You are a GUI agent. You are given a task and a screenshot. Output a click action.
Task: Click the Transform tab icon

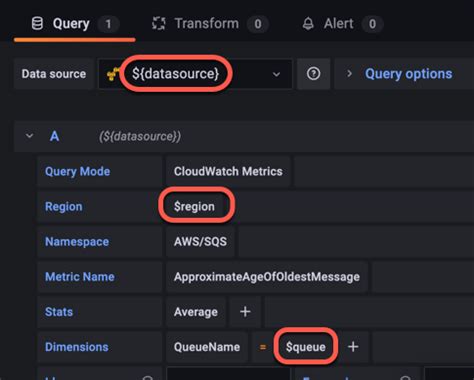click(x=159, y=24)
